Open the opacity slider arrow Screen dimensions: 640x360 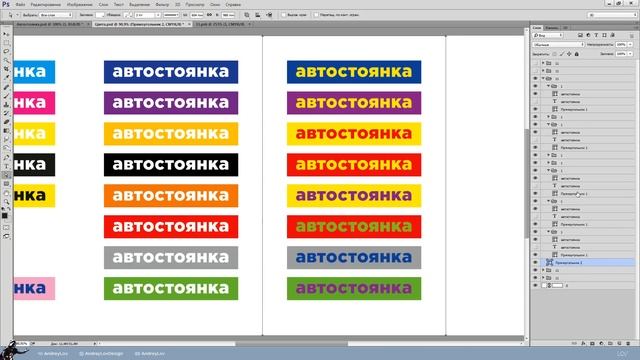[x=631, y=44]
